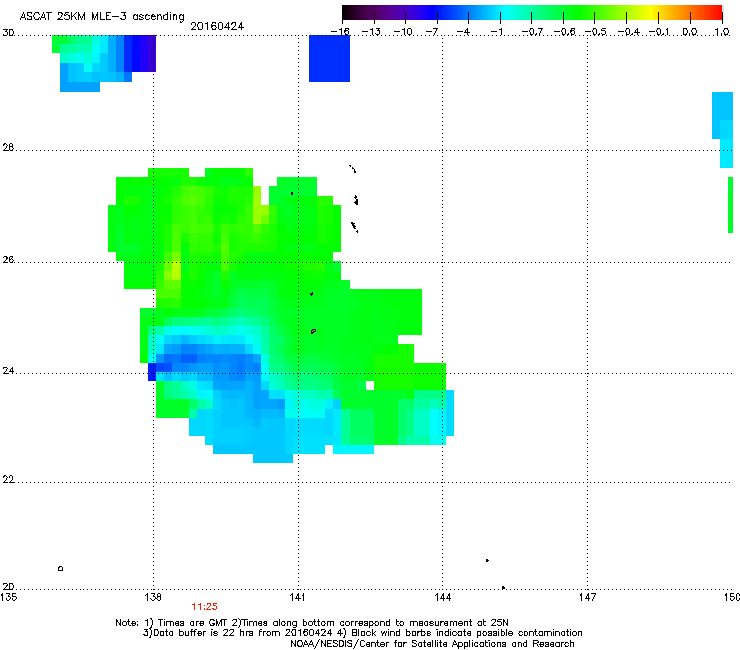This screenshot has height=650, width=740.
Task: Click the red overpass time '11:25'
Action: point(204,607)
